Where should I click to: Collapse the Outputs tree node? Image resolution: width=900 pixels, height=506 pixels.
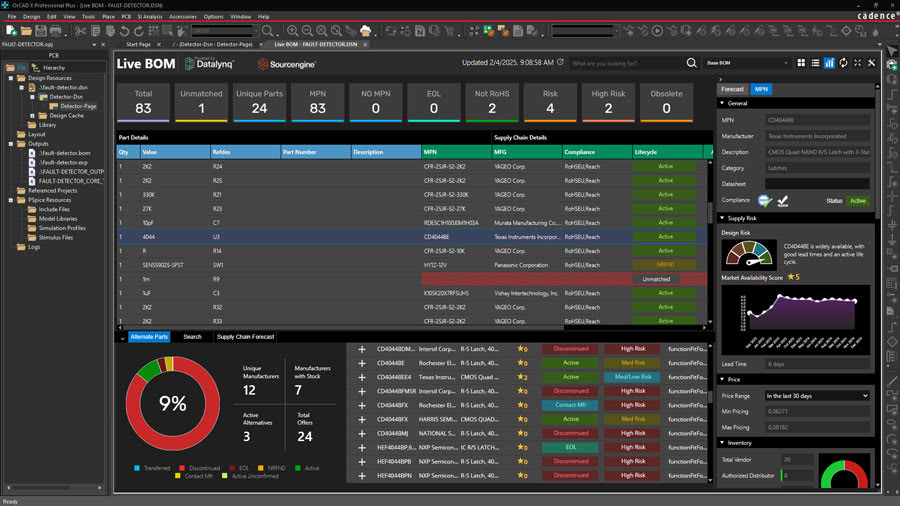tap(10, 144)
